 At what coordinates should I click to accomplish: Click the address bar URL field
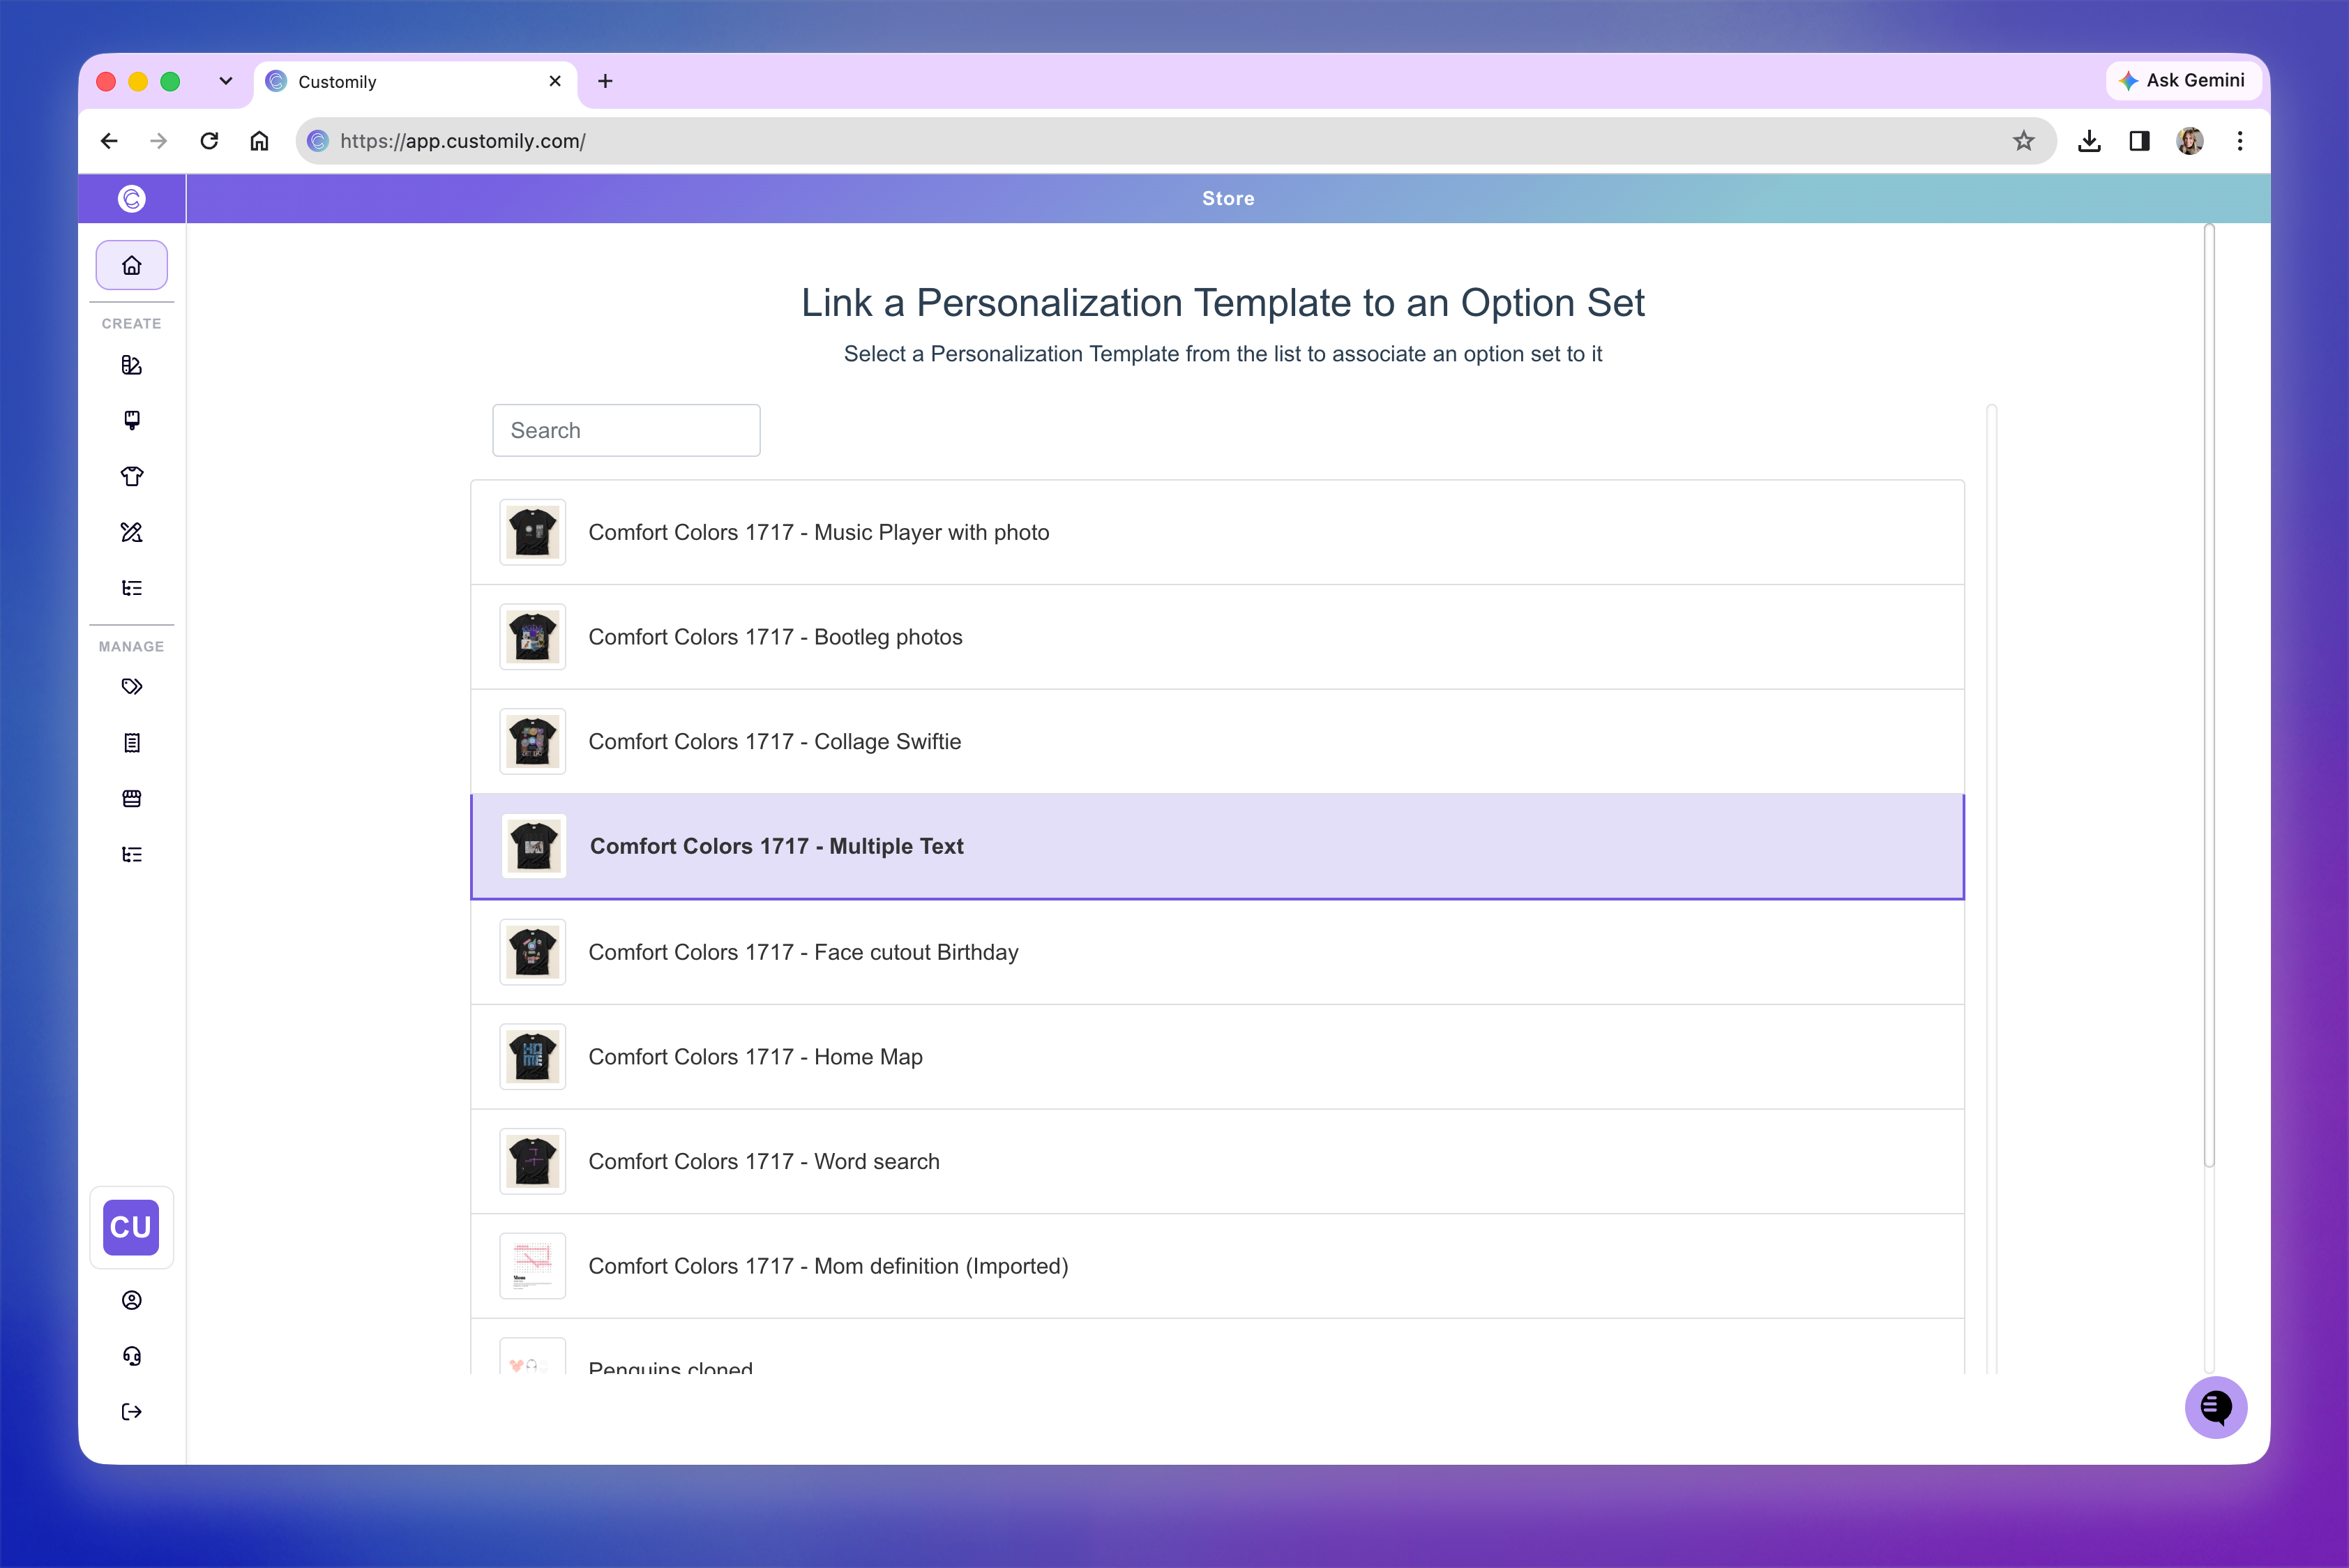(1175, 141)
